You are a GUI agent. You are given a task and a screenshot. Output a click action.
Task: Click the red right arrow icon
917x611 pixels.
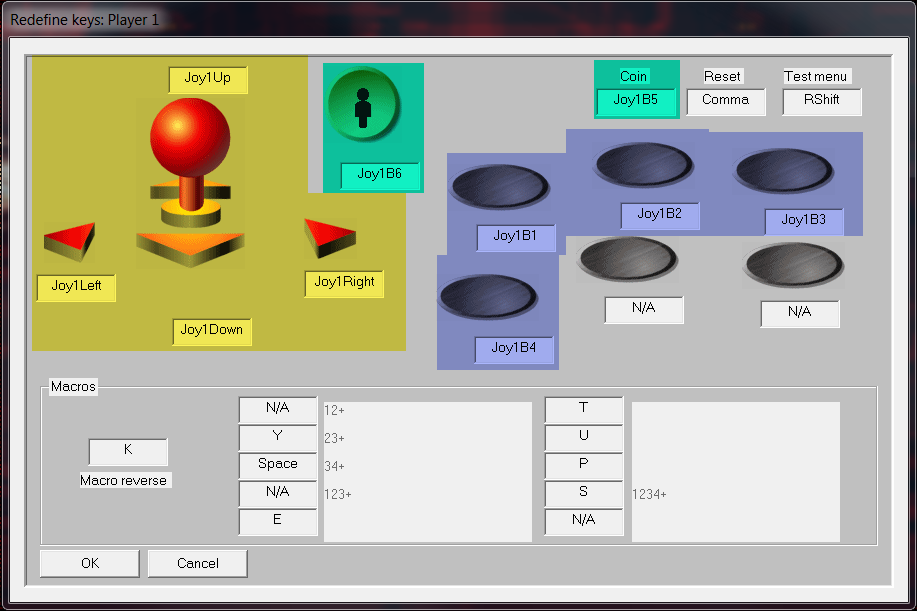click(330, 236)
